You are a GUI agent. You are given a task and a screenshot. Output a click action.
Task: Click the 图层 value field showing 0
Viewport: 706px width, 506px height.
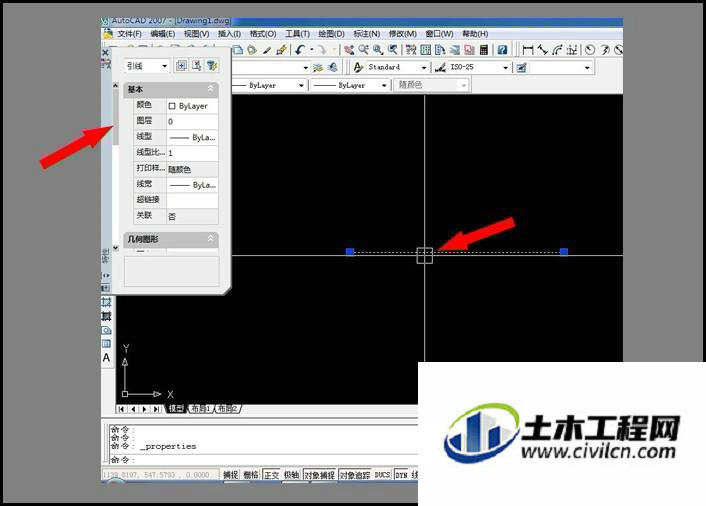pos(193,122)
